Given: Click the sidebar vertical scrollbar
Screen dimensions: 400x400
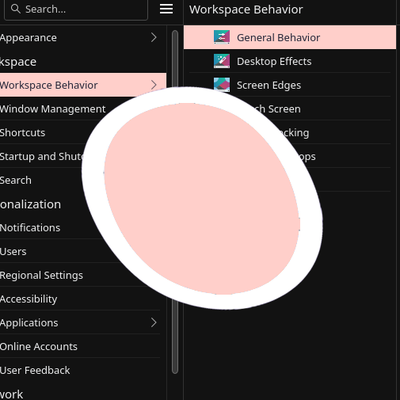Looking at the screenshot, I should pos(175,202).
